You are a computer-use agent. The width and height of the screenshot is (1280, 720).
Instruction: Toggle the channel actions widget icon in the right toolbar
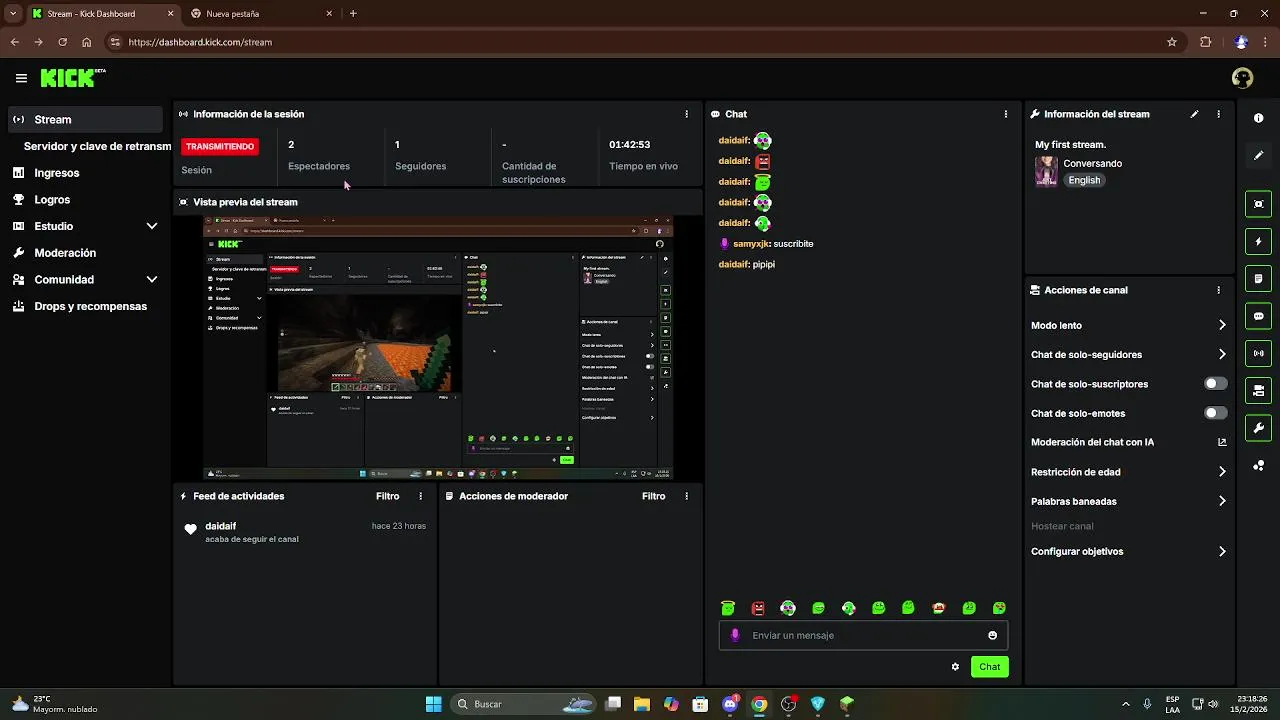coord(1258,390)
